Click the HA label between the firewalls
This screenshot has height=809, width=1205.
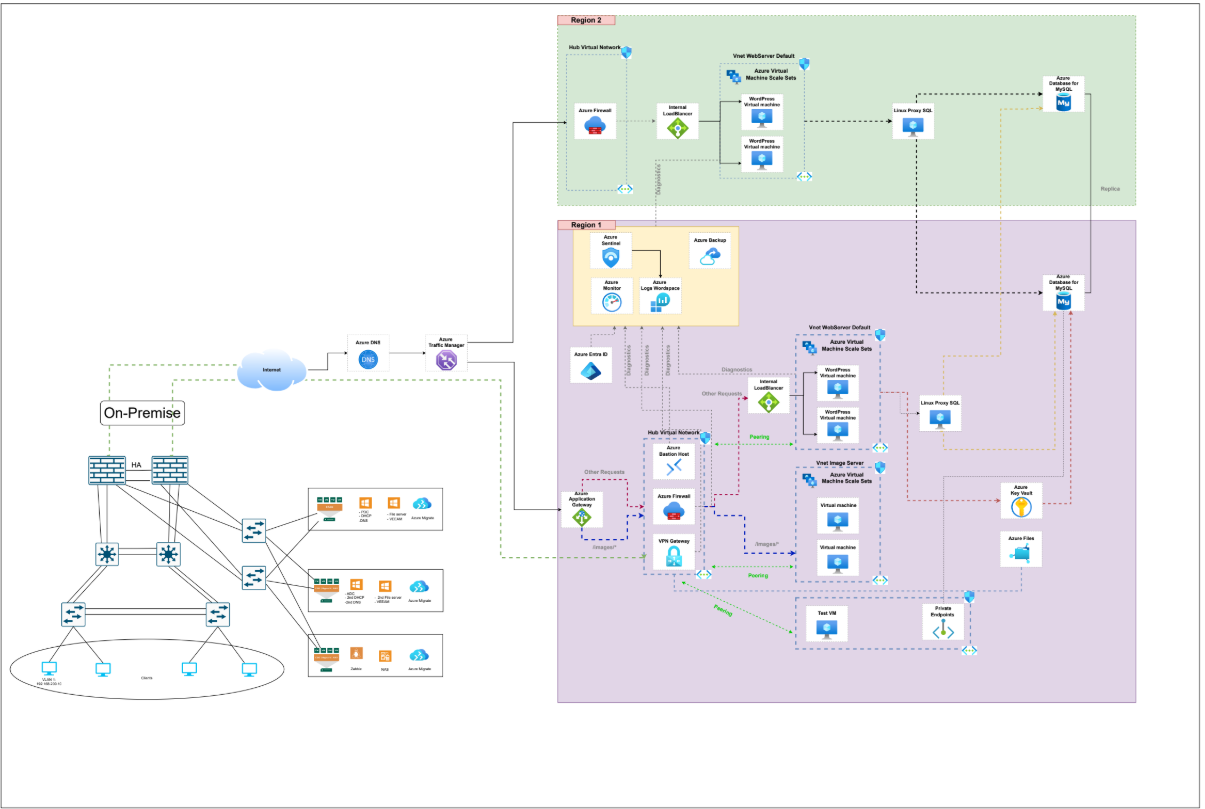click(x=135, y=464)
